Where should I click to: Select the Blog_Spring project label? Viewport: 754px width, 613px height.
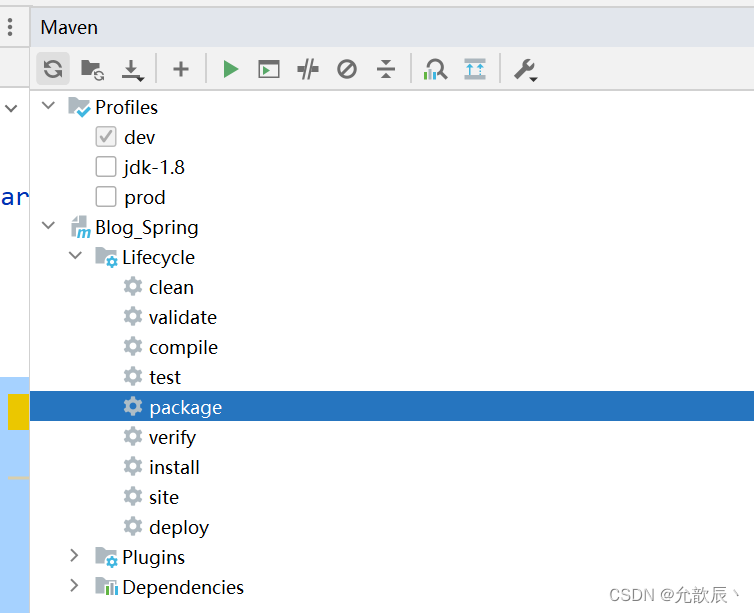147,228
